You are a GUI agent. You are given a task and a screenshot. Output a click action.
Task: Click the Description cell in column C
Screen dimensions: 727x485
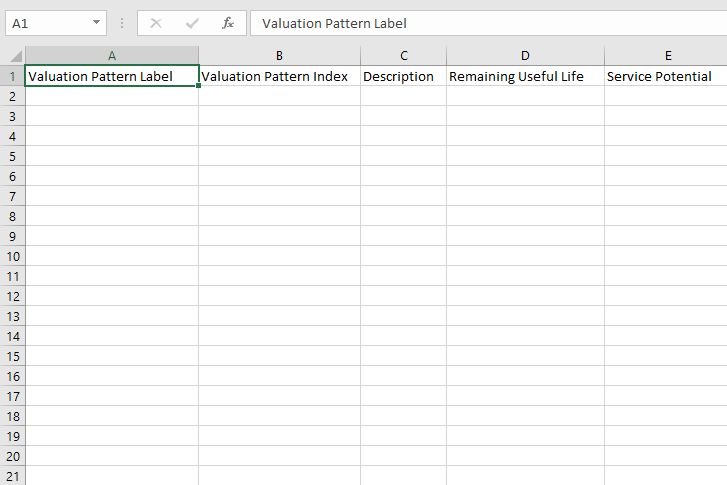pos(403,76)
